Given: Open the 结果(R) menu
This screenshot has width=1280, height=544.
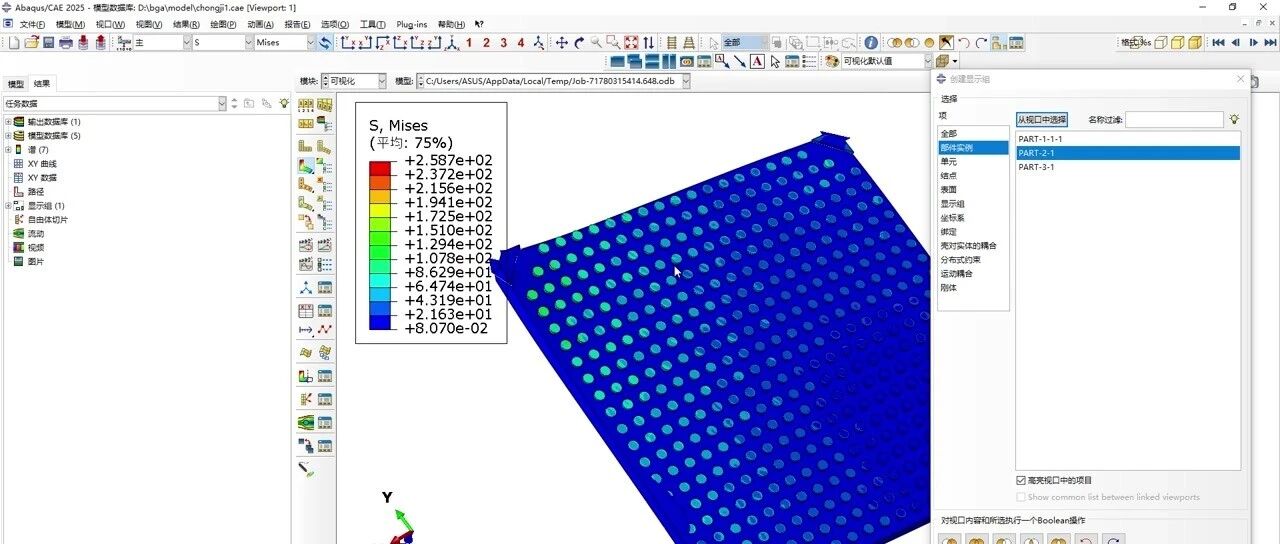Looking at the screenshot, I should [x=186, y=24].
